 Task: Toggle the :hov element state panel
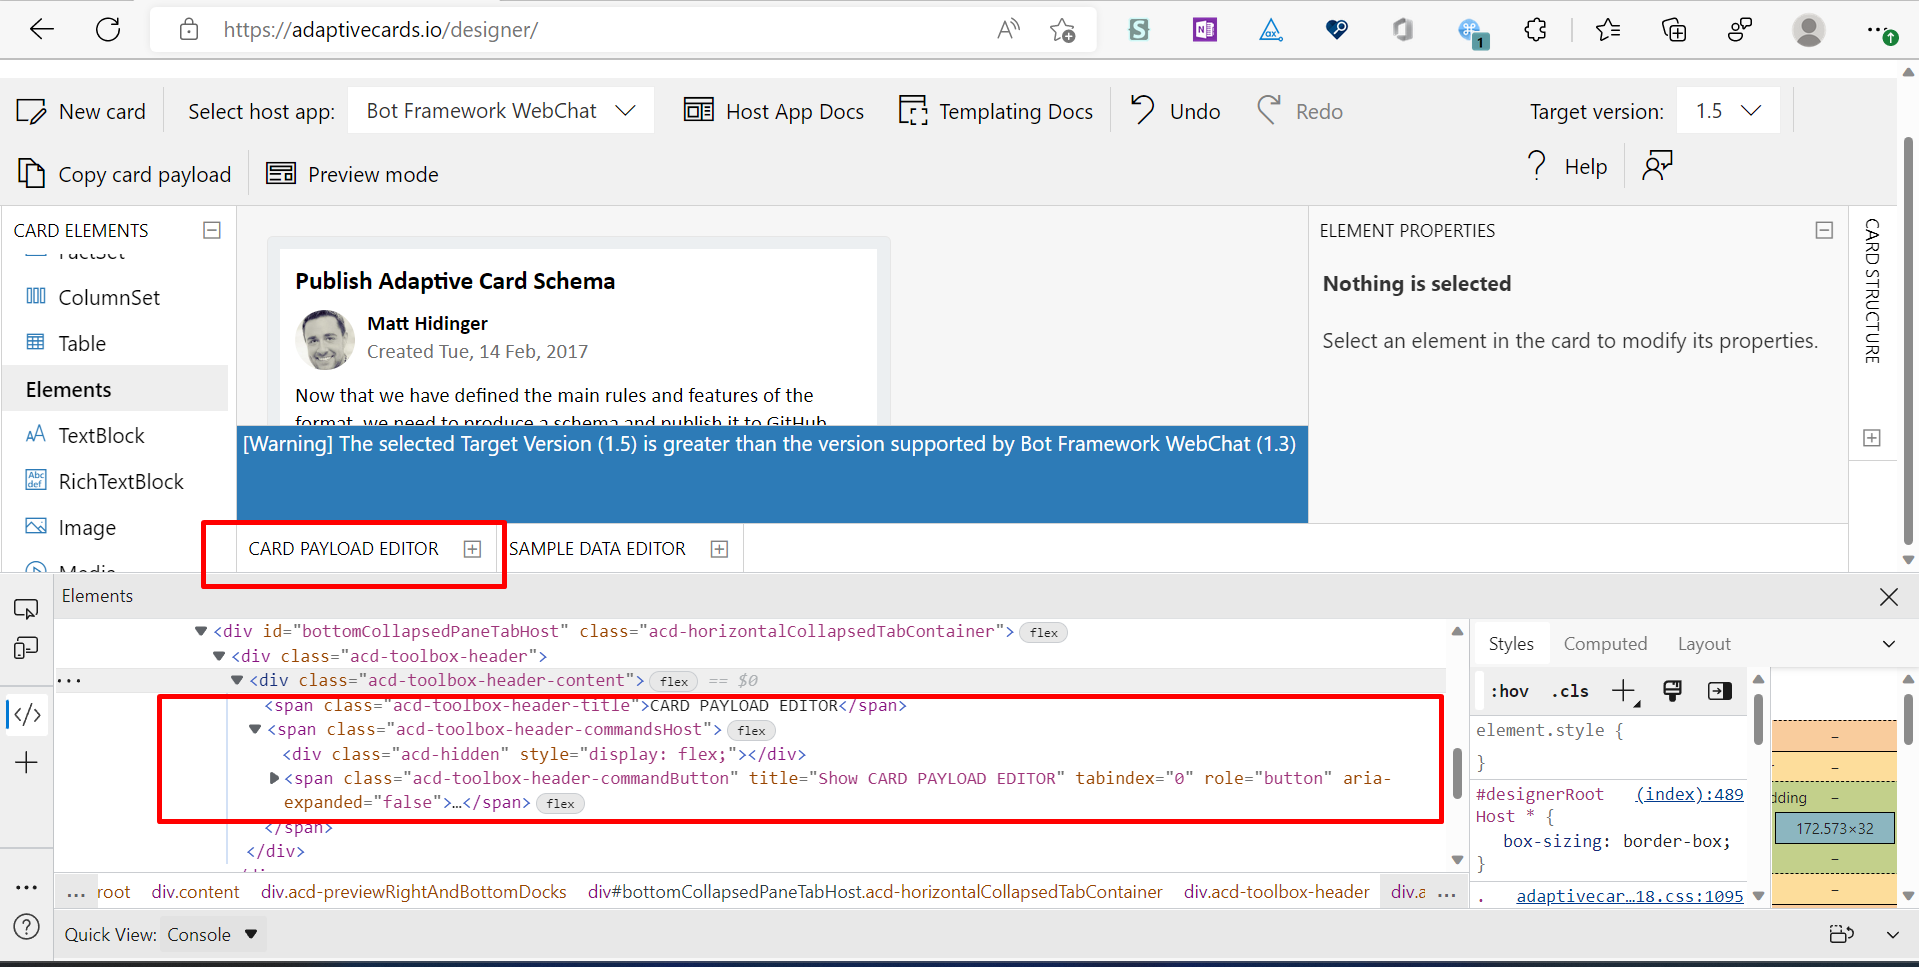coord(1509,691)
